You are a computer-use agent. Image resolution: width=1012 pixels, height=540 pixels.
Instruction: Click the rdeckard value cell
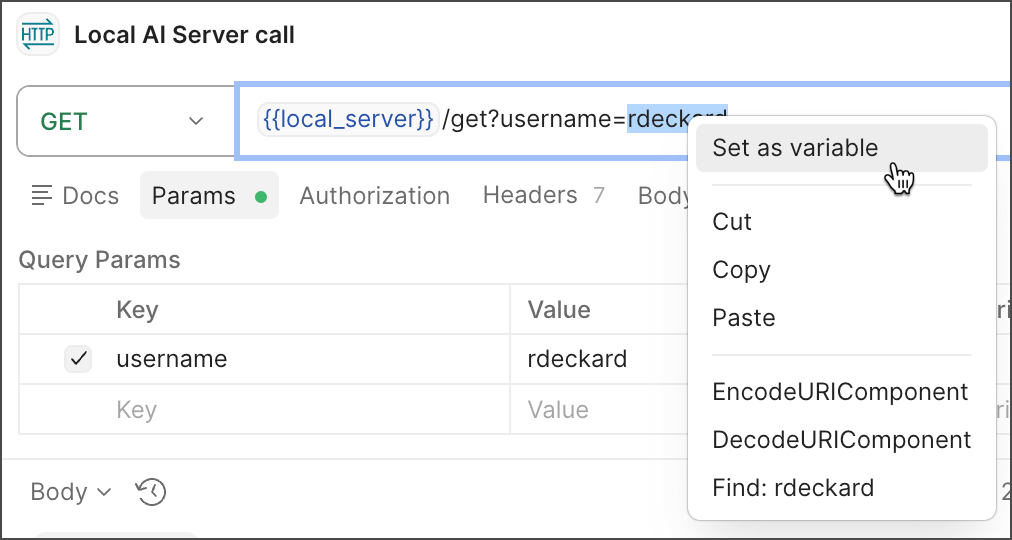tap(577, 359)
